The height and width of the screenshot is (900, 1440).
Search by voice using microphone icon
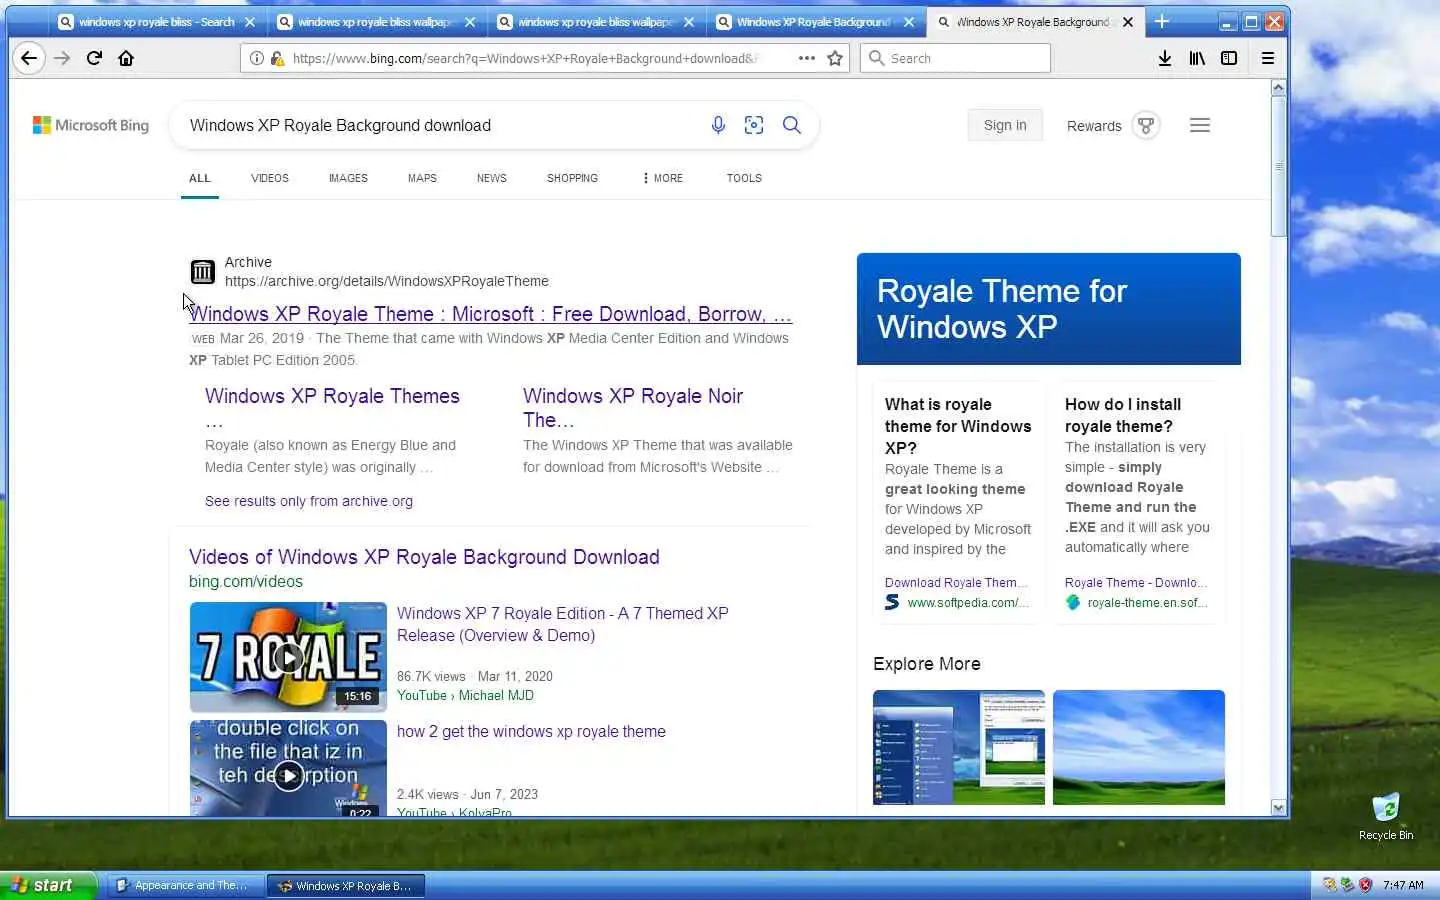pyautogui.click(x=718, y=125)
